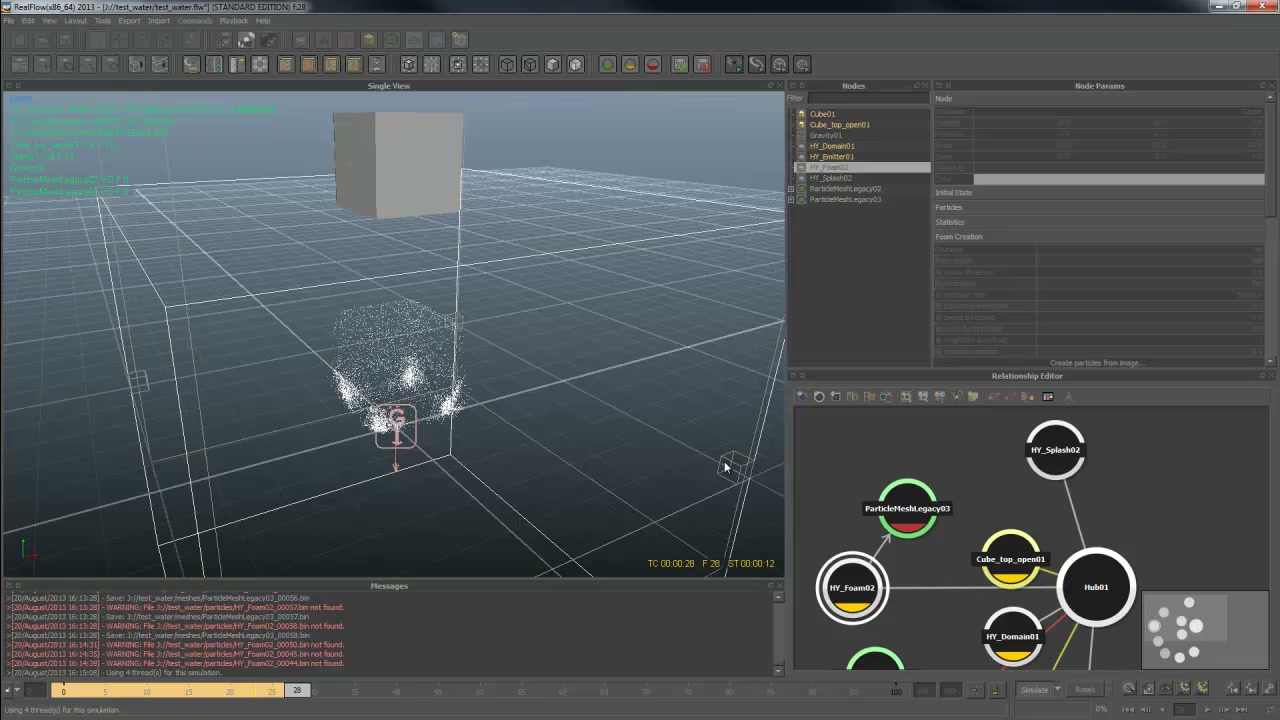Click the play forward button
The height and width of the screenshot is (720, 1280).
pos(1208,710)
